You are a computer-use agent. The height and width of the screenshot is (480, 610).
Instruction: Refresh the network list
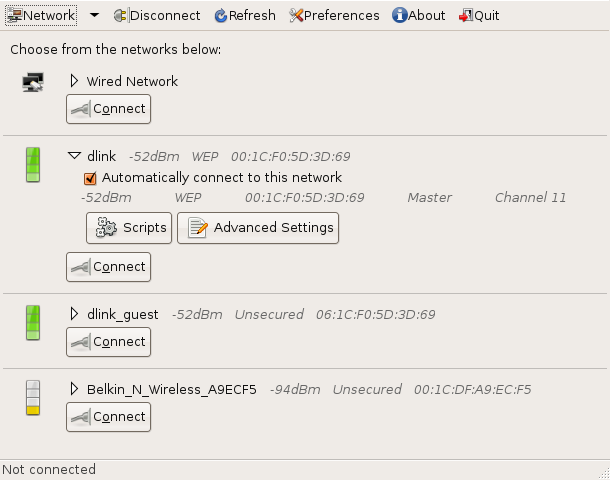(x=244, y=16)
